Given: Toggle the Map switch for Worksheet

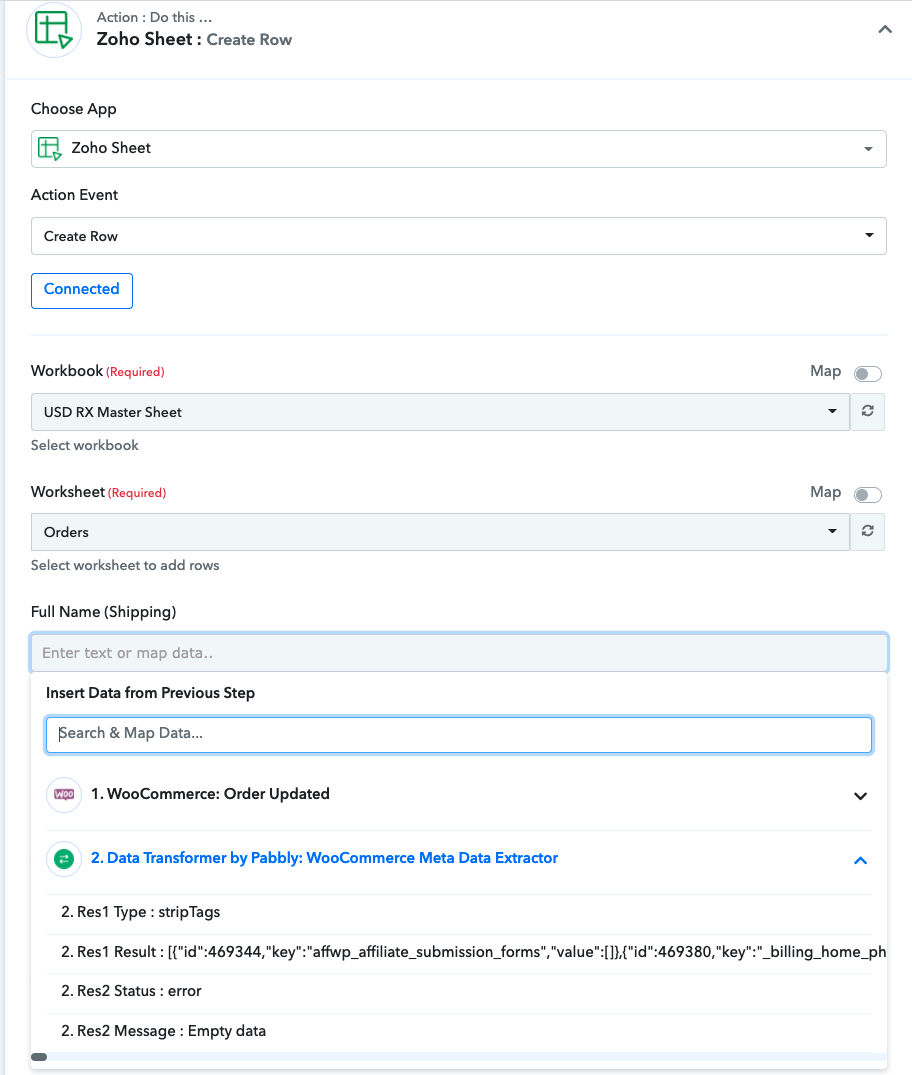Looking at the screenshot, I should 867,494.
